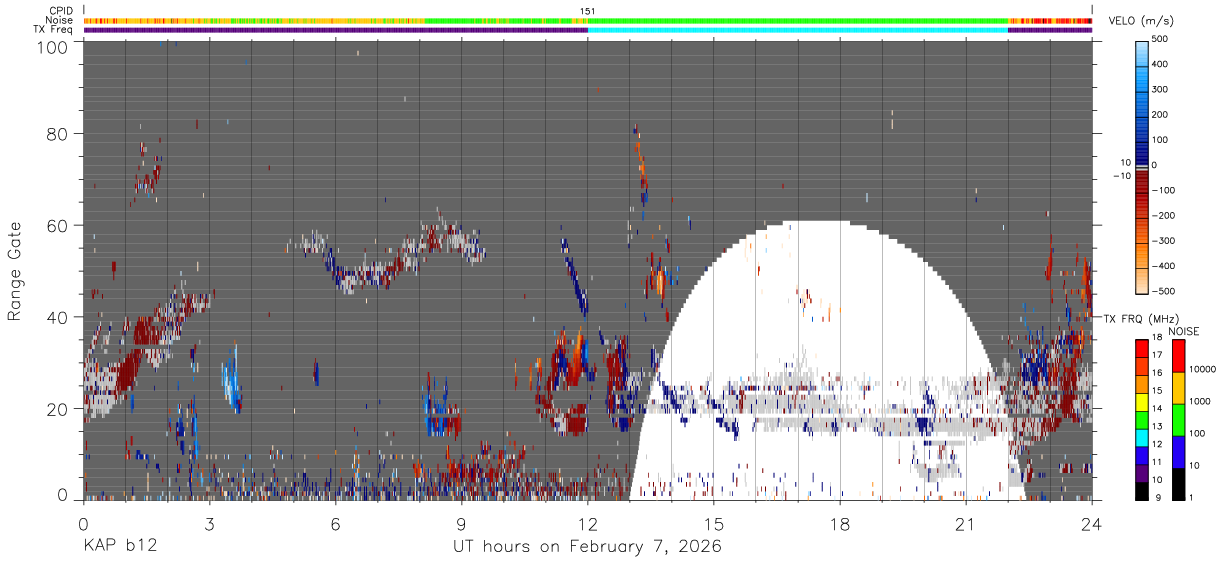The image size is (1228, 567).
Task: Click the 12 tick on TX FRQ scale
Action: pyautogui.click(x=1158, y=445)
